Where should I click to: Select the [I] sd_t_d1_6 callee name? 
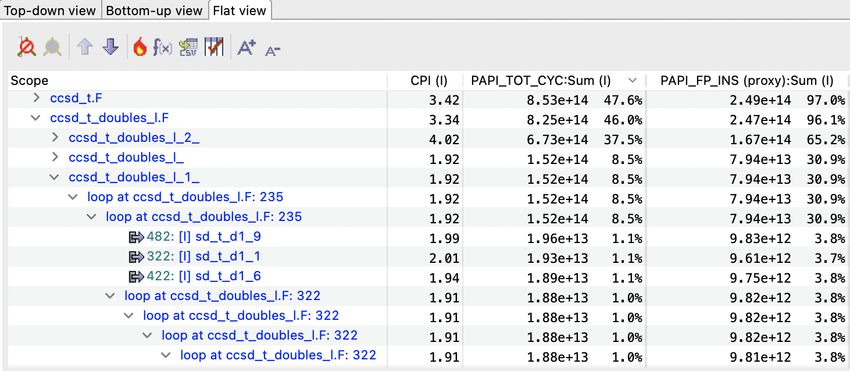pos(220,277)
